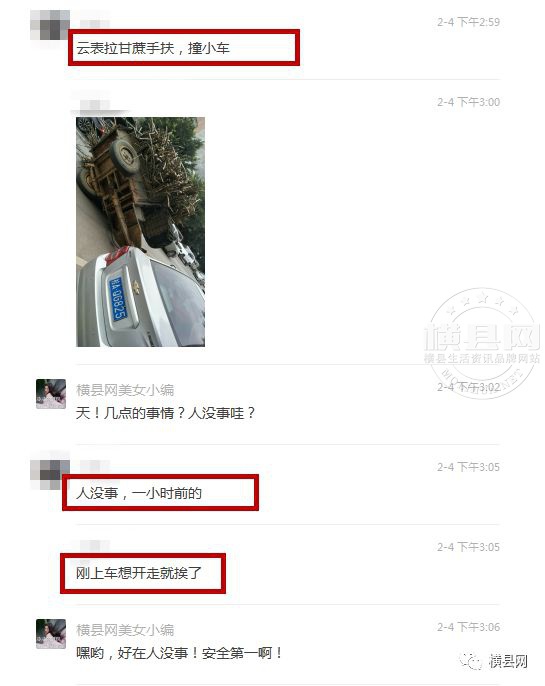Screen dimensions: 545x686
Task: Click the reply 嘿哟，好在人没事！安全第一啊！
Action: 179,653
